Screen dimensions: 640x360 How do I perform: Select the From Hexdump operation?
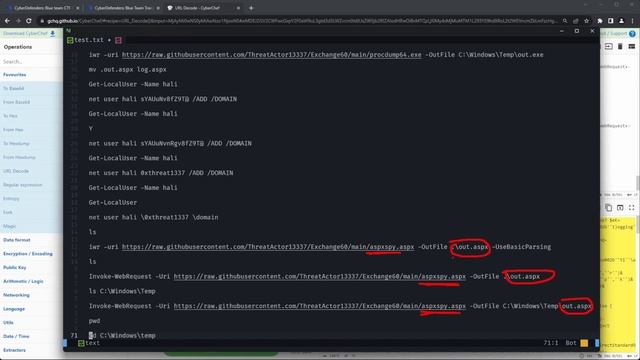point(31,157)
